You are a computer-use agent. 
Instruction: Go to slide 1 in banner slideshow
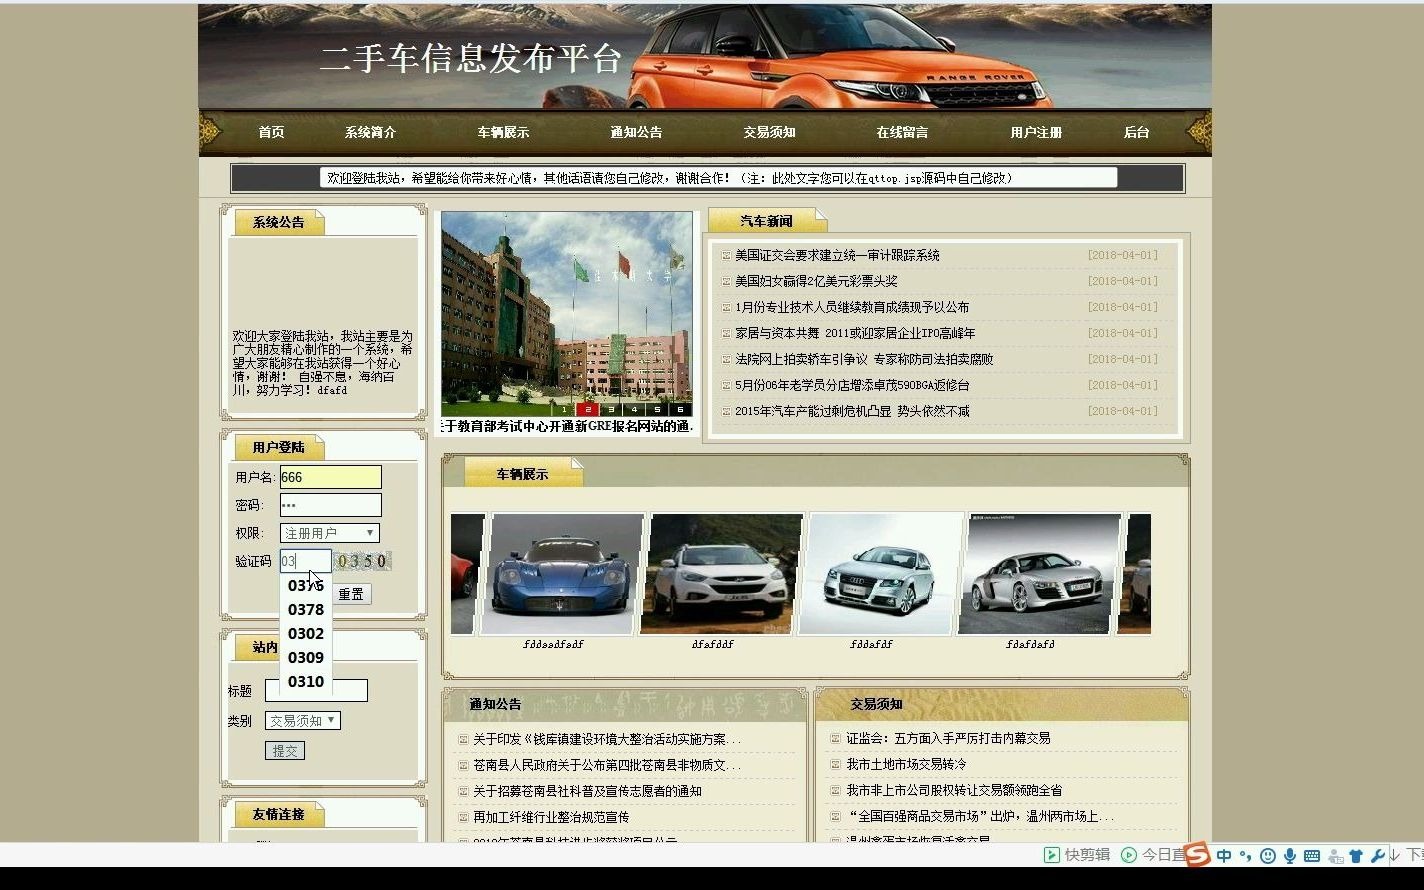click(565, 409)
